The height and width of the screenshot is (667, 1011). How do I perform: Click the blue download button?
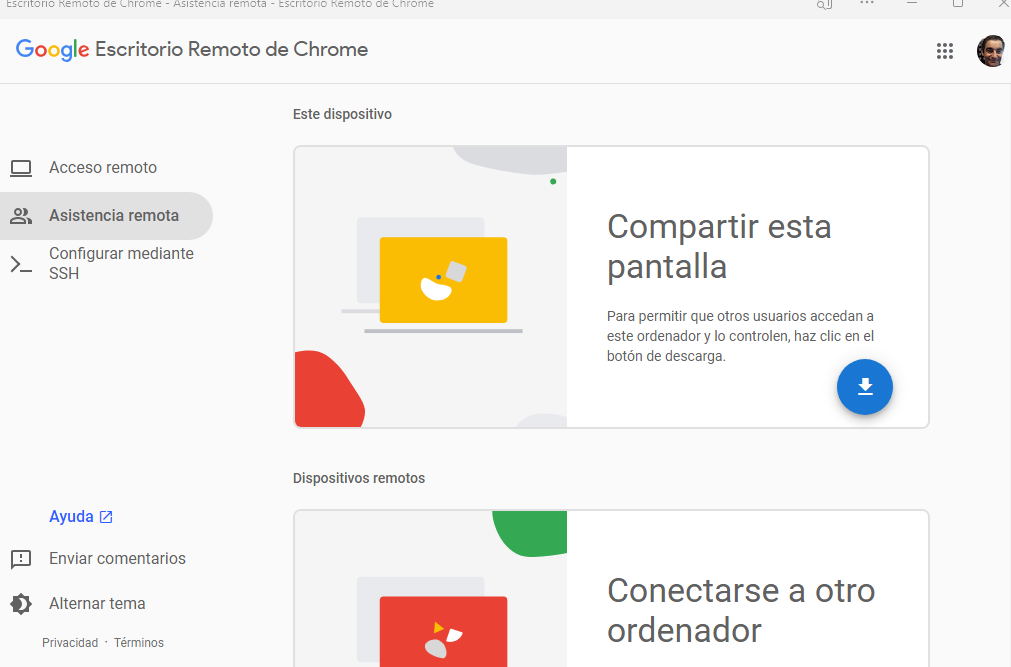point(864,387)
